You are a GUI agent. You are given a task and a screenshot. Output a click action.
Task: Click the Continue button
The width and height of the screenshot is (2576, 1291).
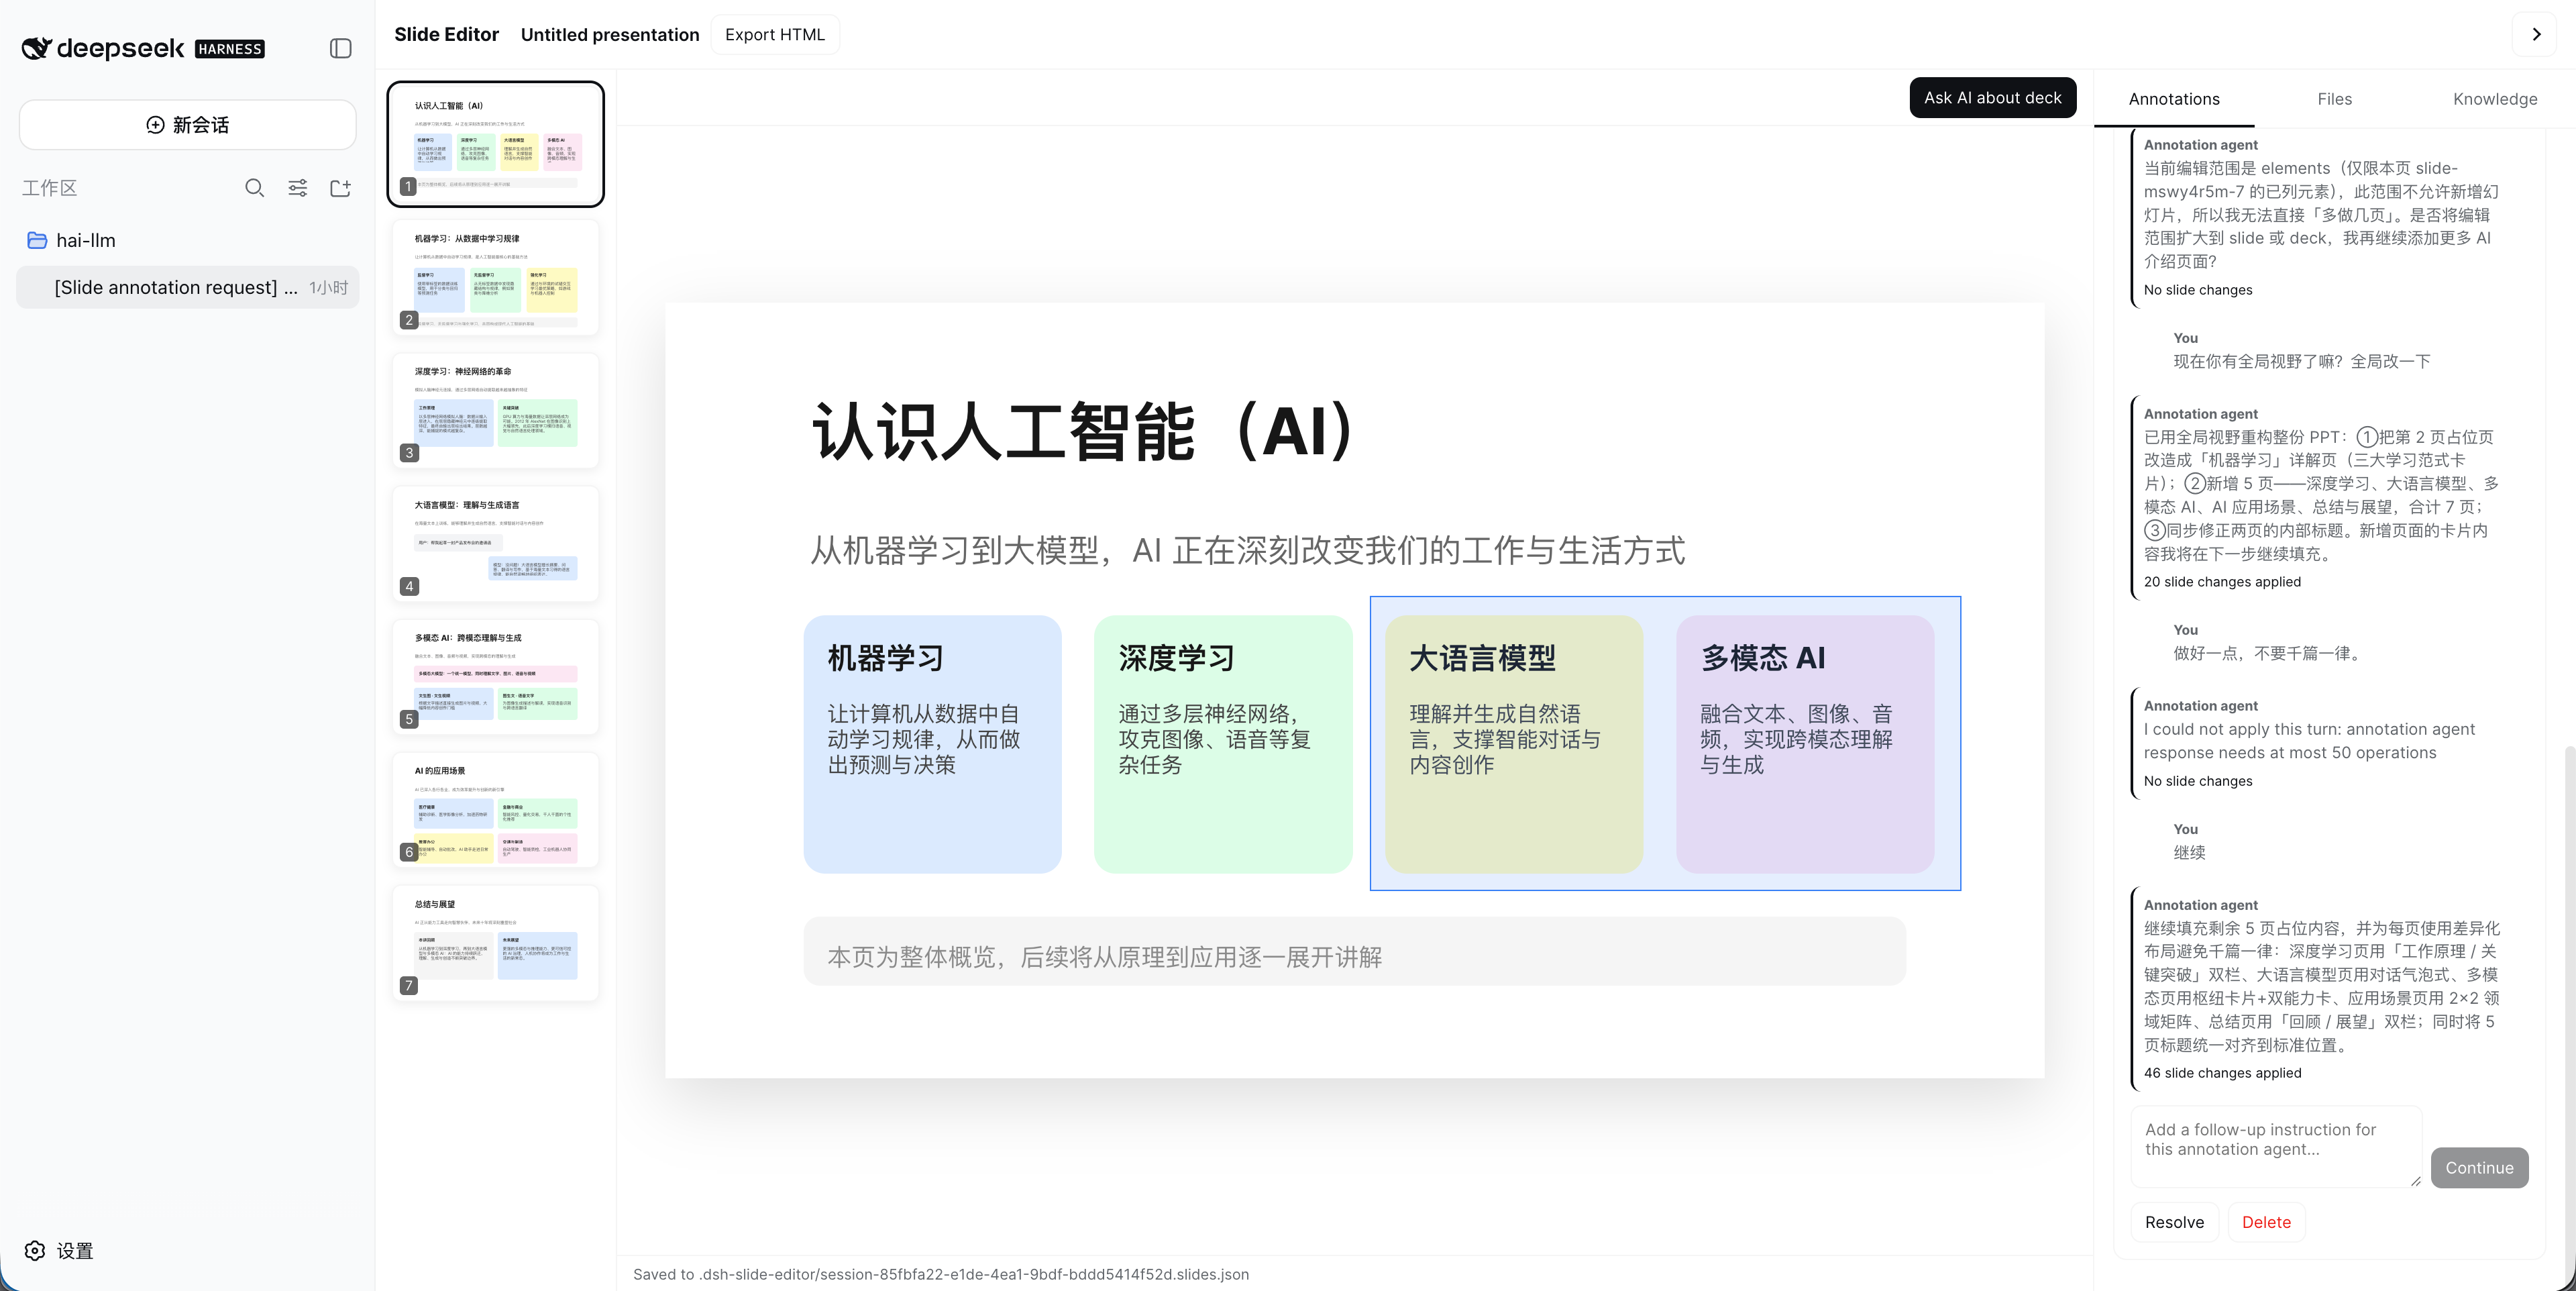tap(2479, 1167)
